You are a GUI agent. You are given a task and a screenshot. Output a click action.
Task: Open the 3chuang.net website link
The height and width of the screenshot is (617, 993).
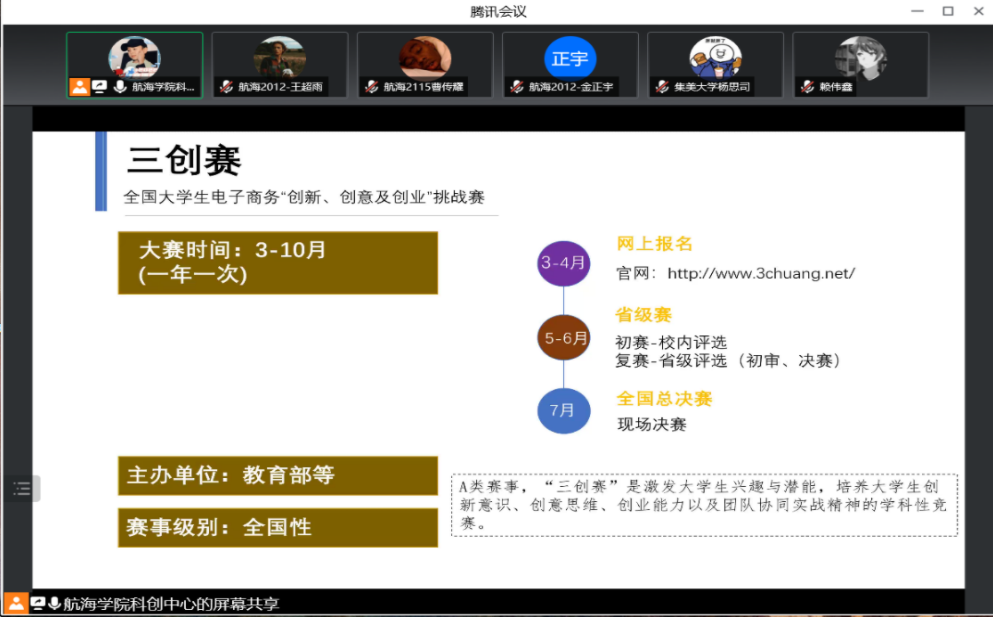point(760,273)
